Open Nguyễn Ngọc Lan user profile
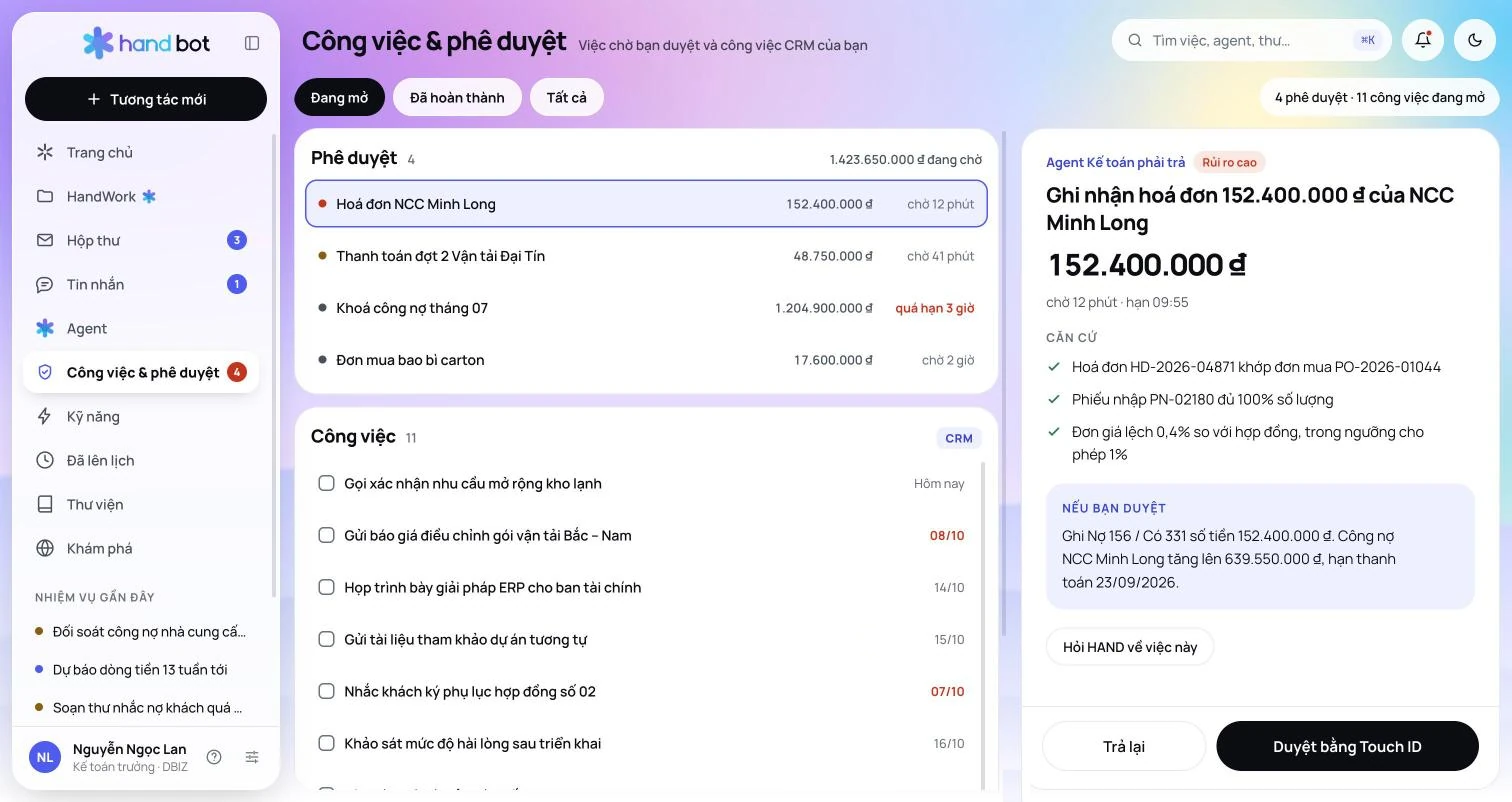 (109, 757)
